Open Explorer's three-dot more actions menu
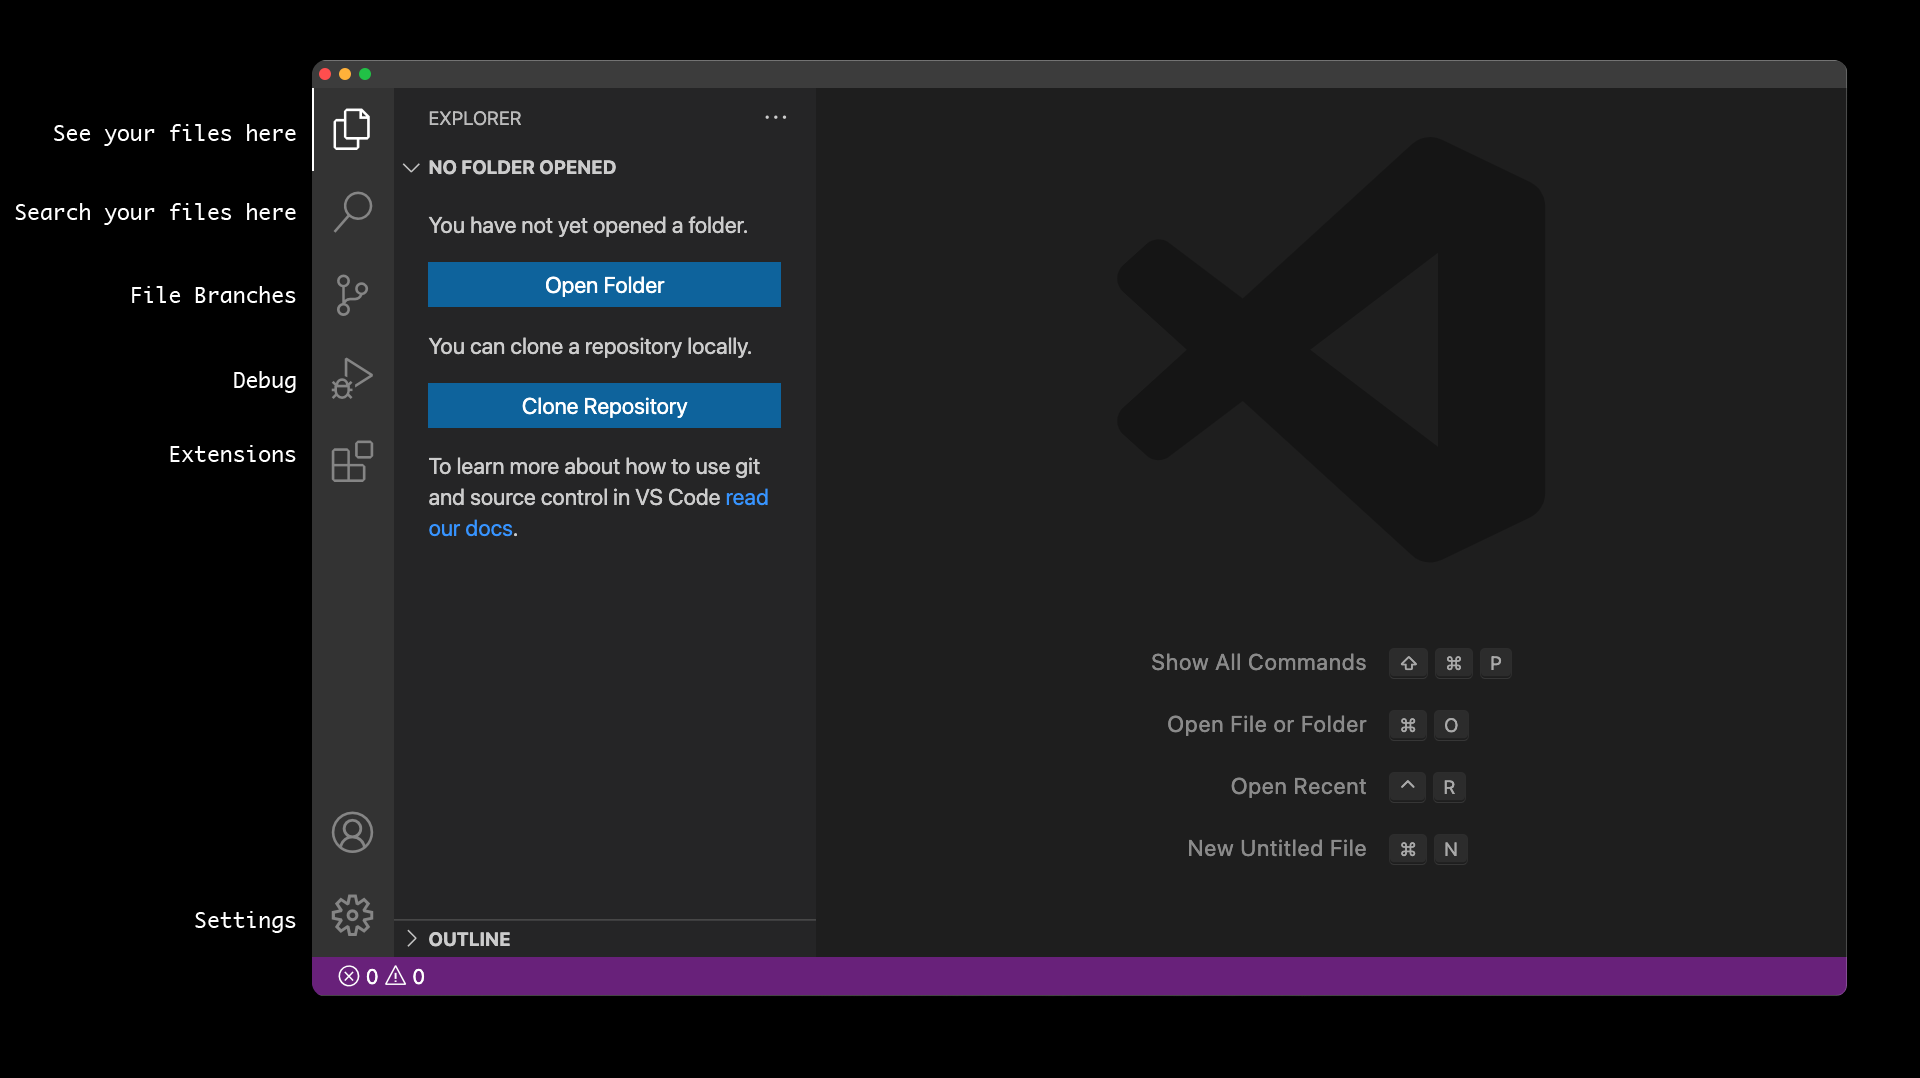Screen dimensions: 1920x1078 775,118
